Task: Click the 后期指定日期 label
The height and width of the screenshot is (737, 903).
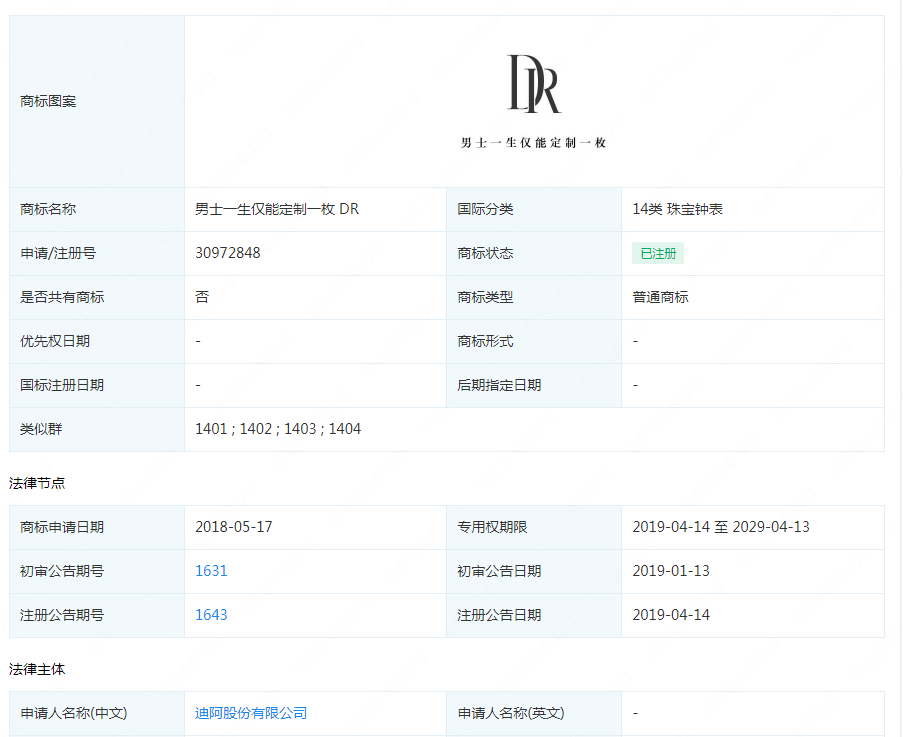Action: tap(499, 385)
